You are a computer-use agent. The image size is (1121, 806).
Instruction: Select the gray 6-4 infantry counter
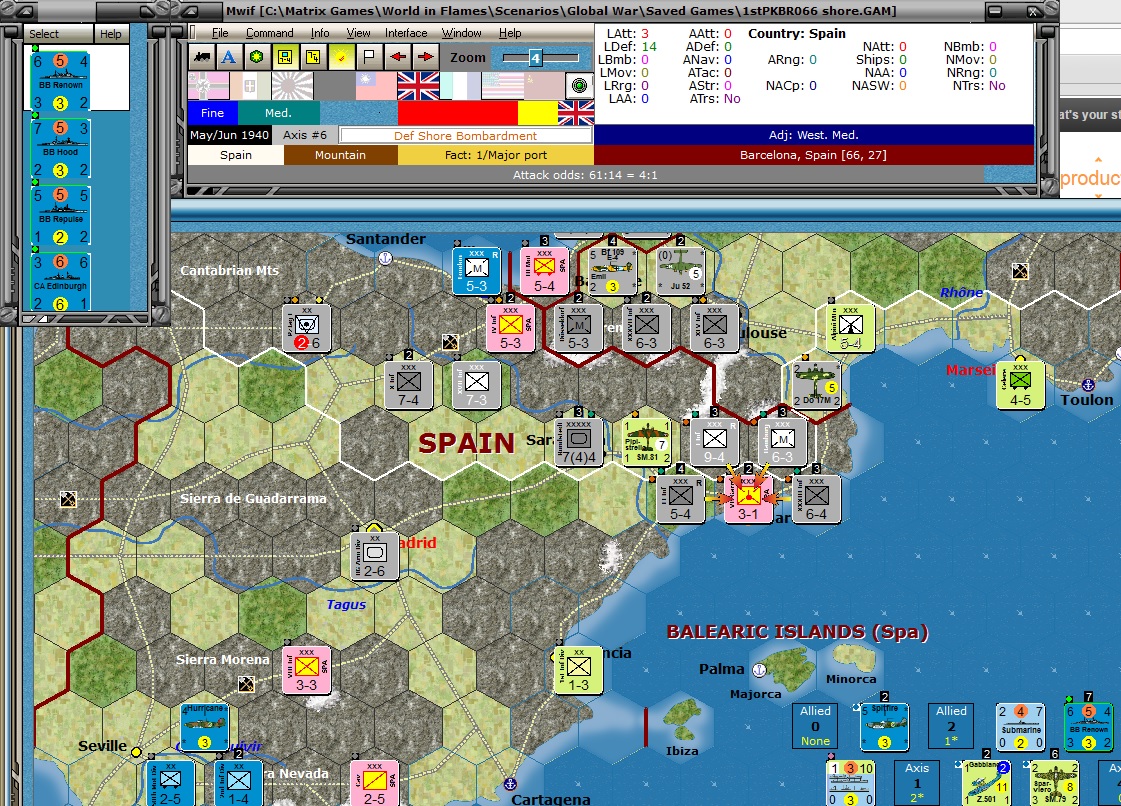point(816,498)
